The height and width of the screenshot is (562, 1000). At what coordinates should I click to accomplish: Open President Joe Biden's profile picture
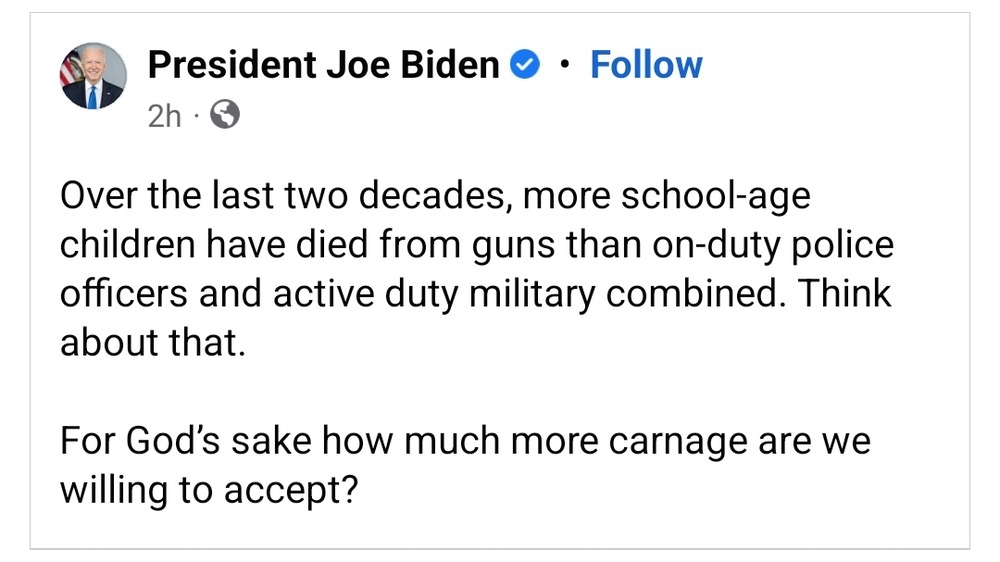[x=94, y=77]
